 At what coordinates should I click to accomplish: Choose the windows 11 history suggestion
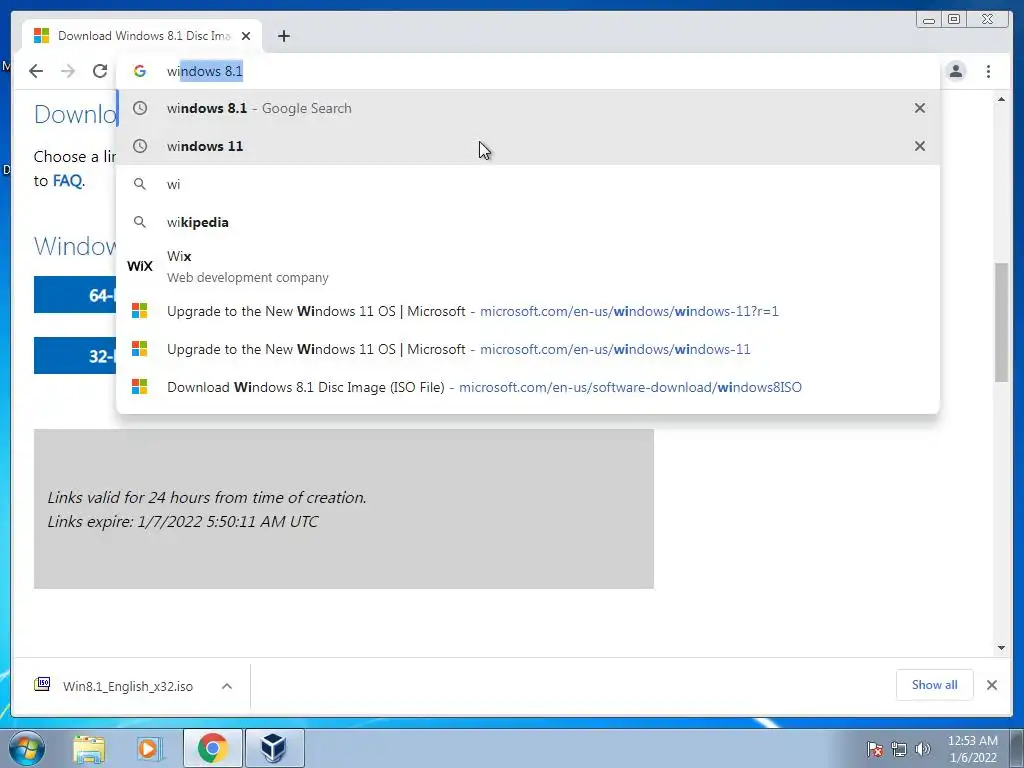tap(528, 146)
